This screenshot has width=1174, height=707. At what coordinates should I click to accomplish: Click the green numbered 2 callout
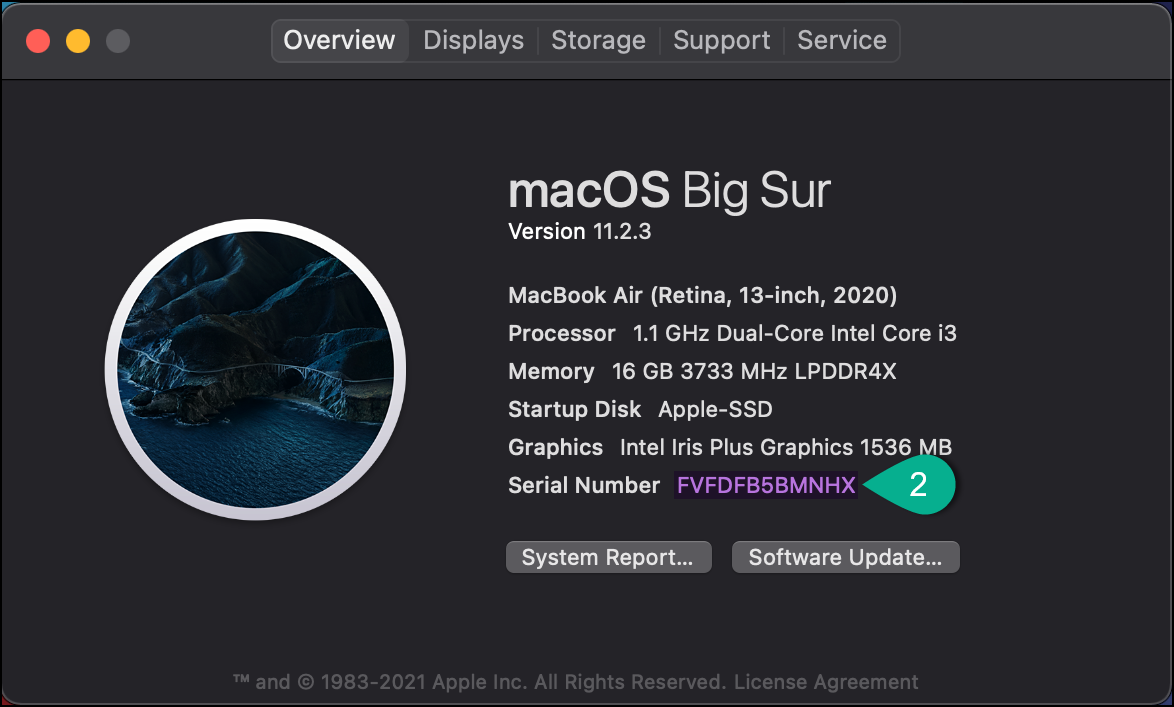click(915, 486)
